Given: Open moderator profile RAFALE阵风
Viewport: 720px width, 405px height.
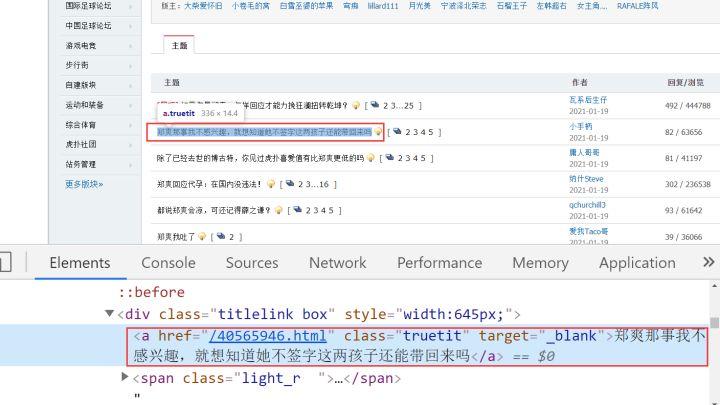Looking at the screenshot, I should click(x=637, y=6).
